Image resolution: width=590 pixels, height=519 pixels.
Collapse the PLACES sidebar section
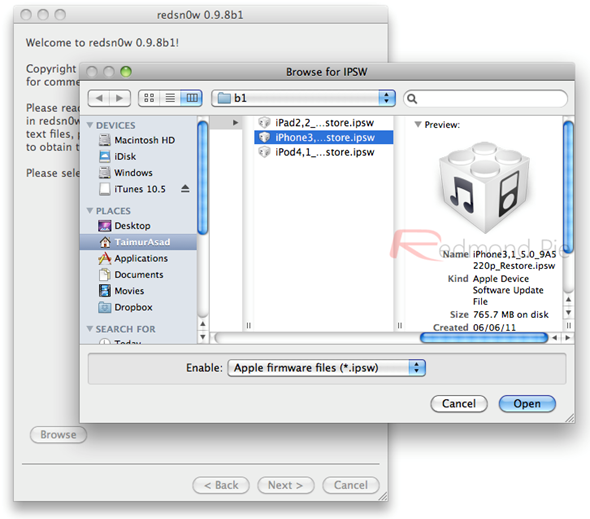tap(90, 210)
